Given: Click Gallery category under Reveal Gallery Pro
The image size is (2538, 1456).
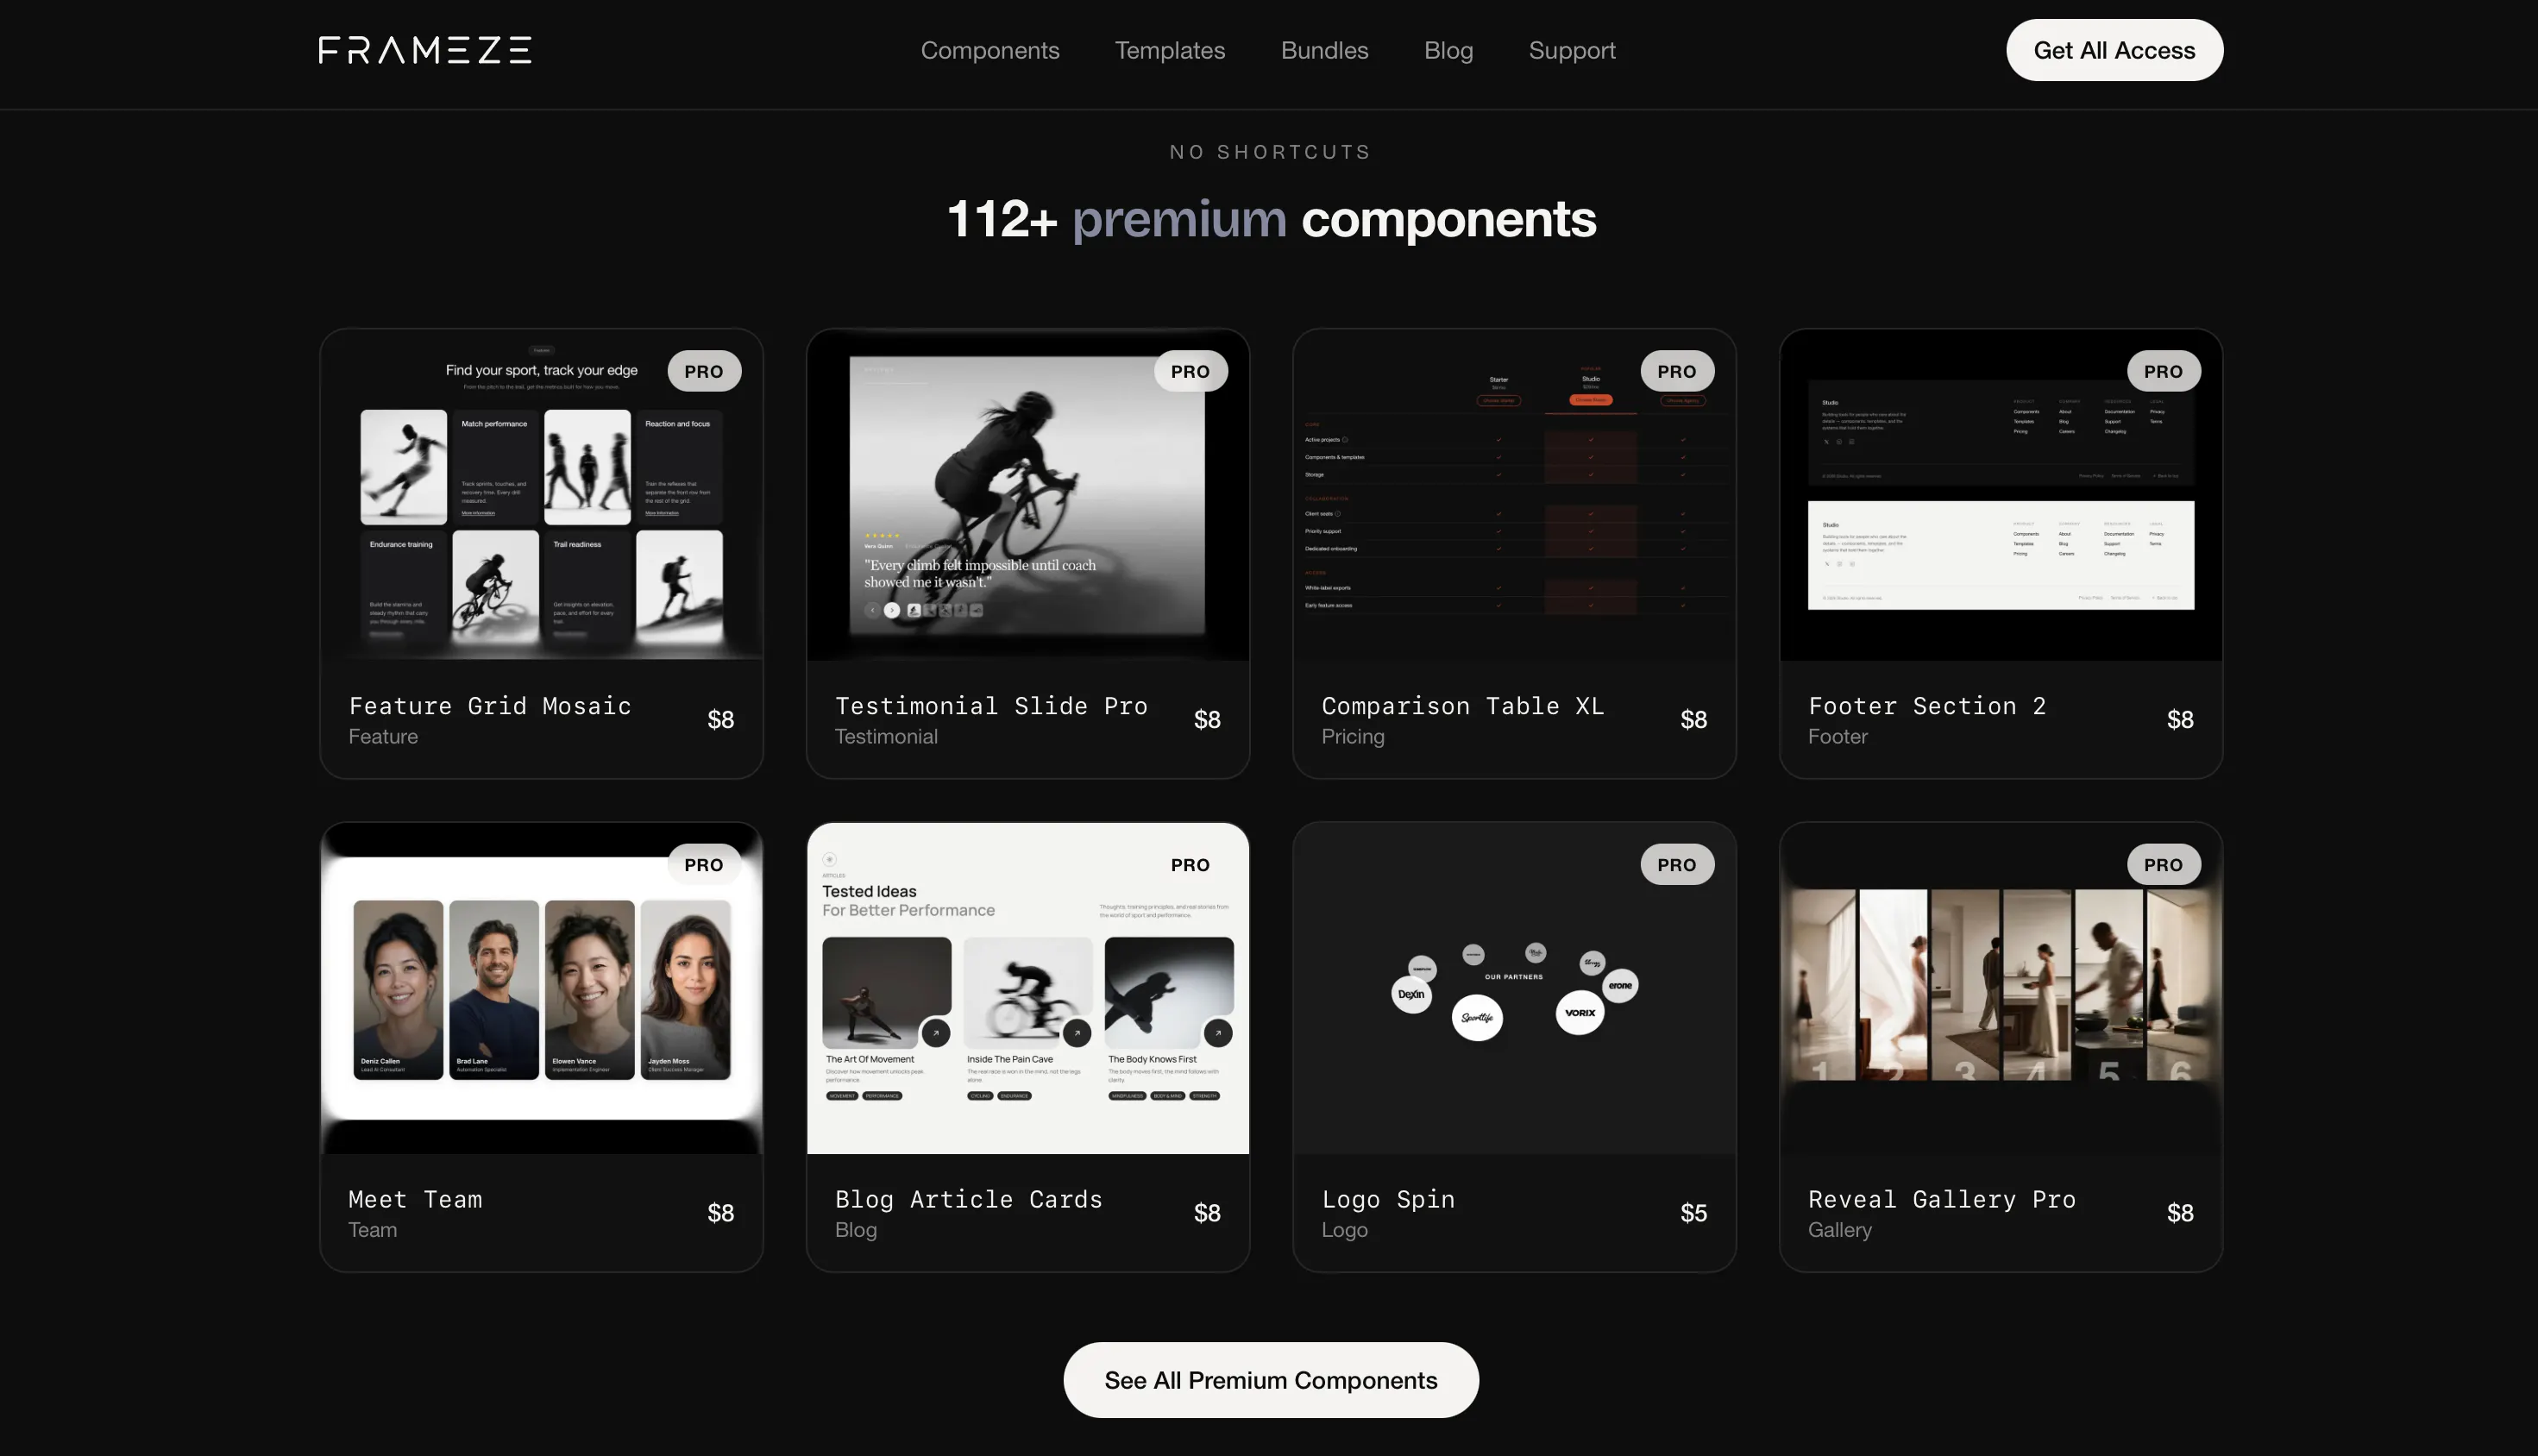Looking at the screenshot, I should (1840, 1230).
